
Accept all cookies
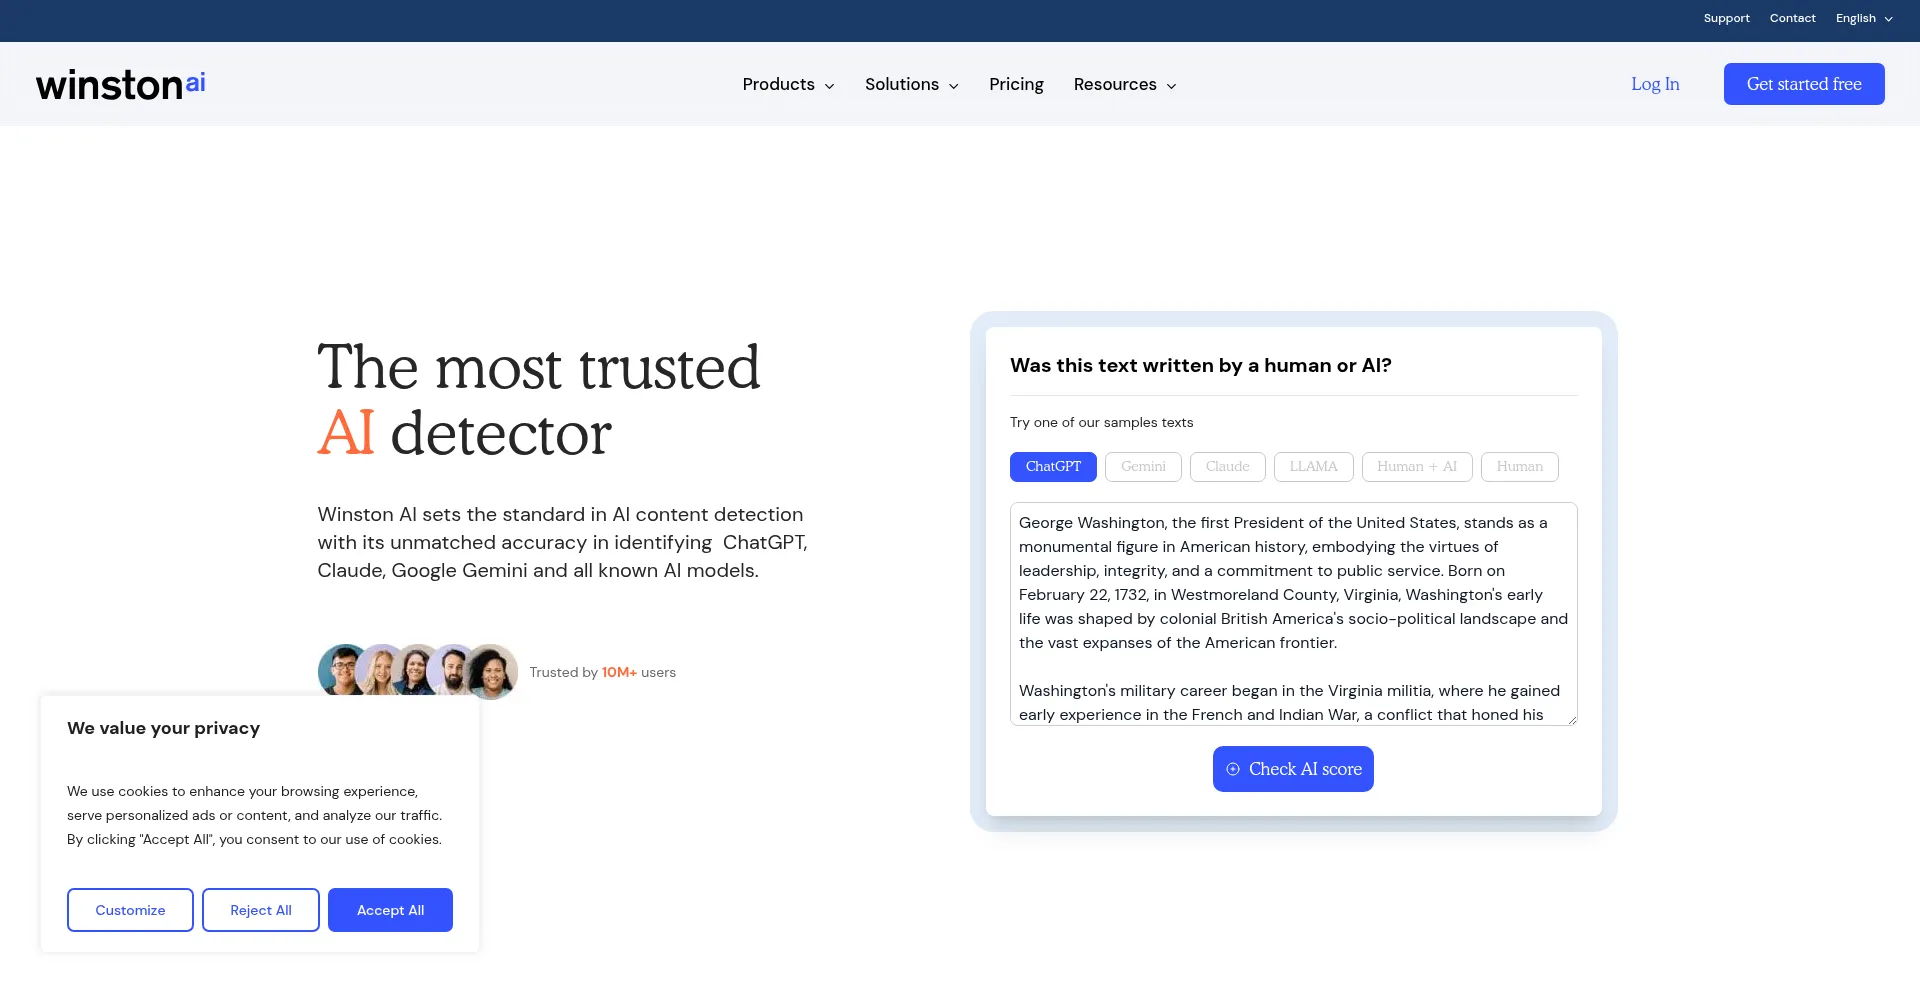[390, 910]
